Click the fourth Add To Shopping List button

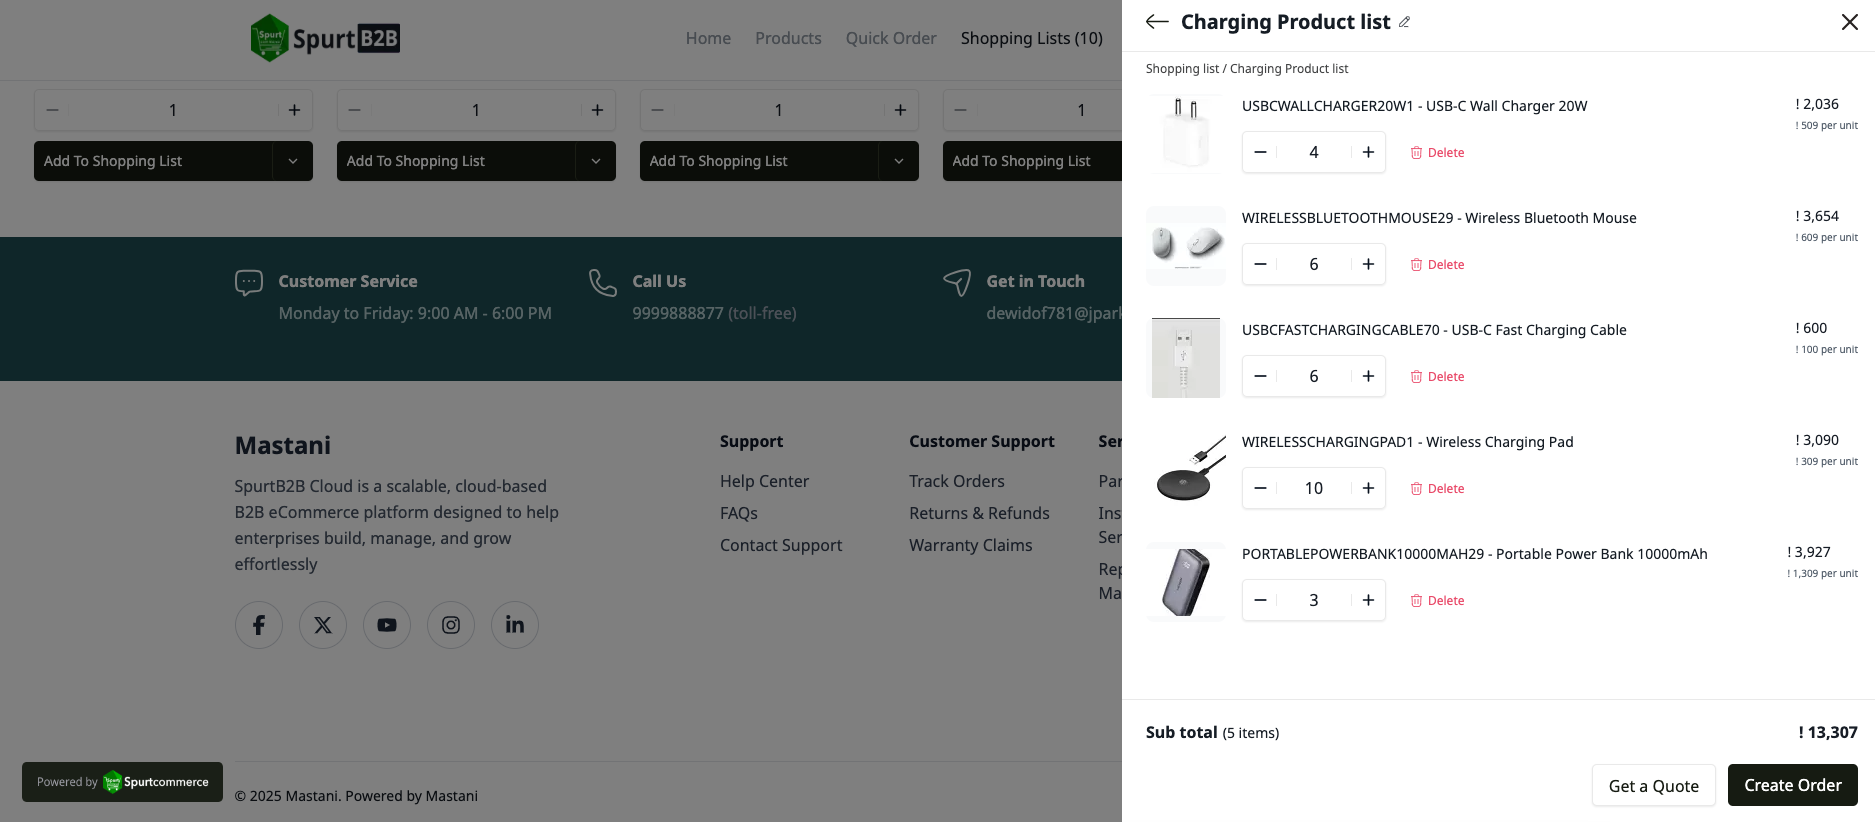click(x=1032, y=161)
